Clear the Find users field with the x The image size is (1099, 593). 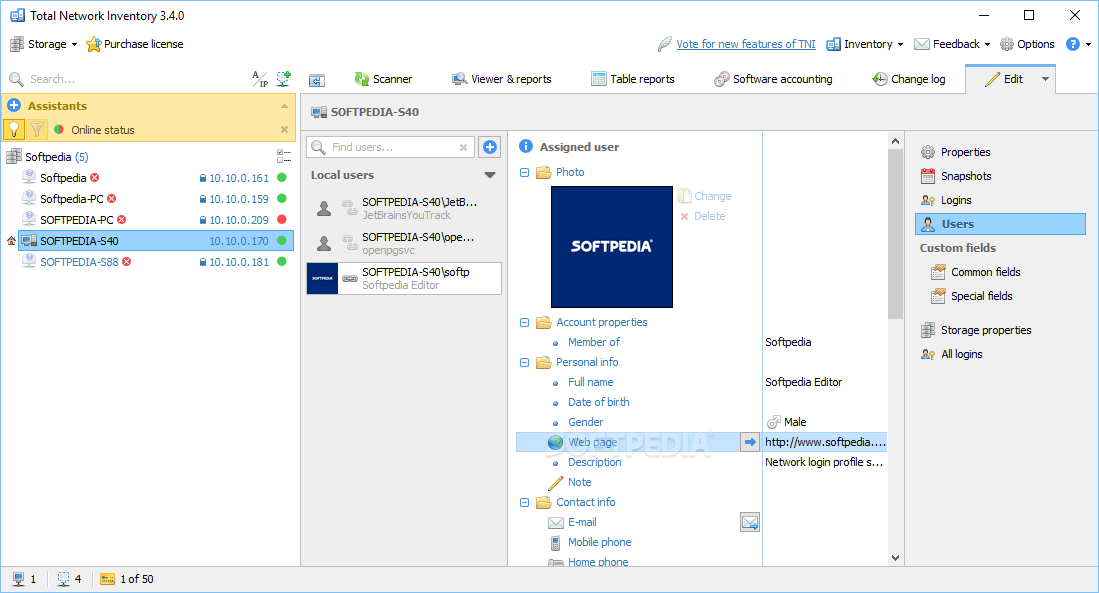tap(463, 147)
